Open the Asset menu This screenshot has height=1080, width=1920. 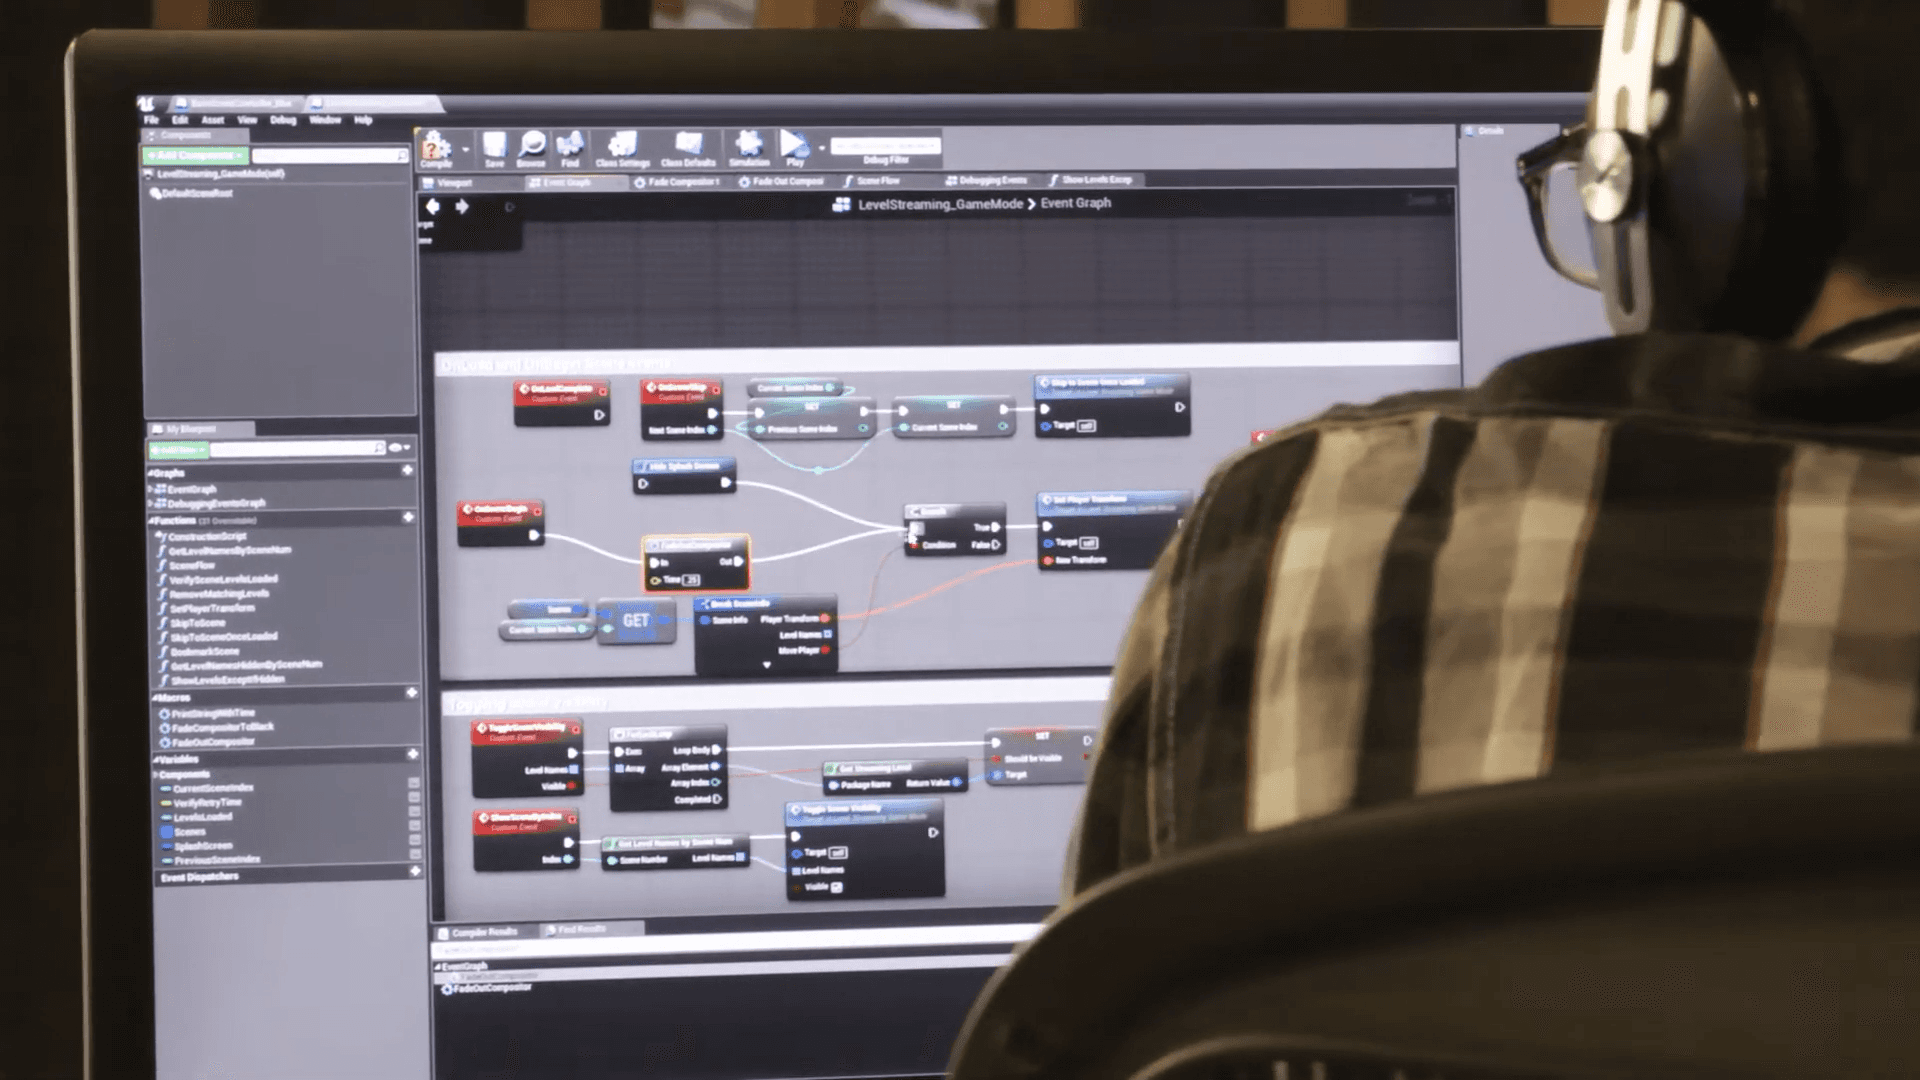coord(212,120)
